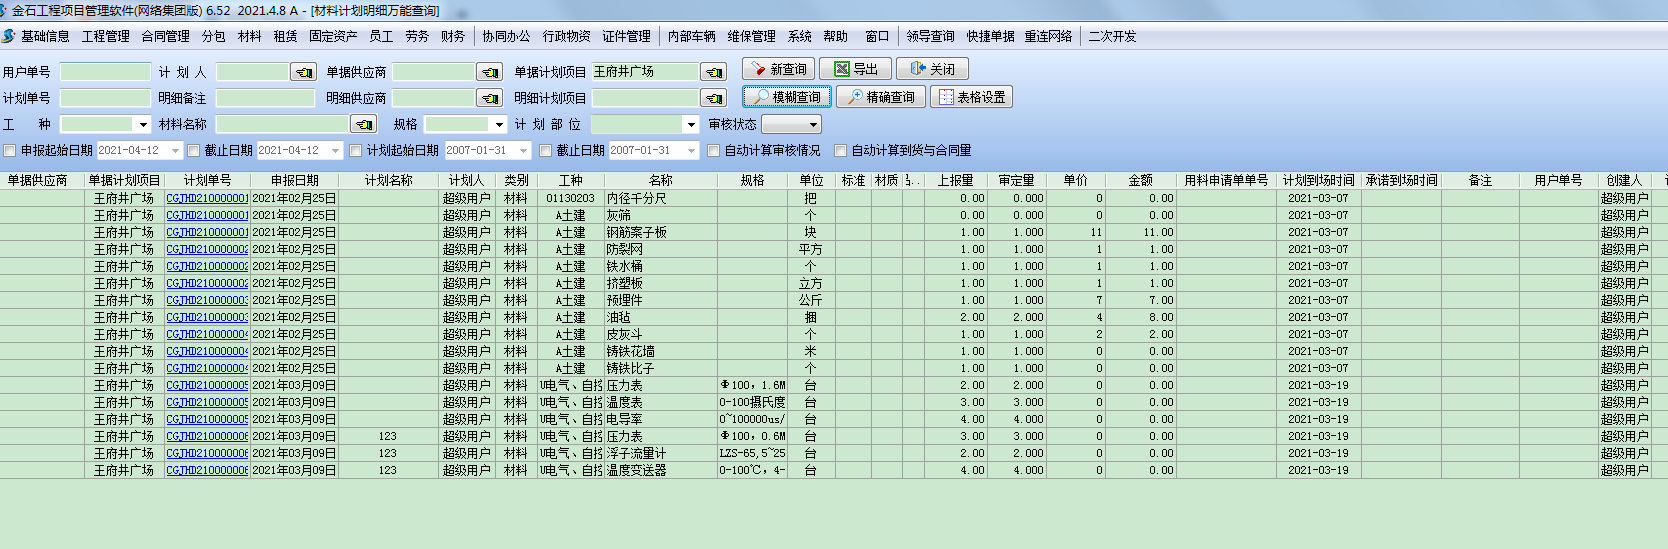Open the 审核状态 dropdown list
This screenshot has height=549, width=1668.
tap(813, 125)
